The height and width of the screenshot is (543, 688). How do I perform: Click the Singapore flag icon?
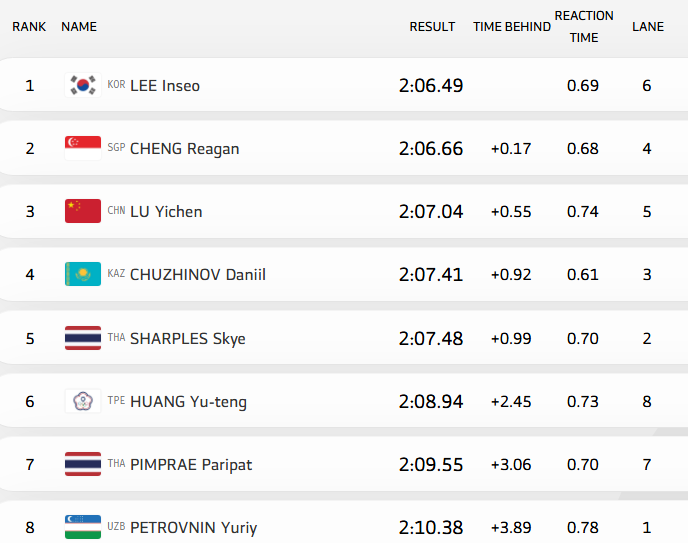tap(83, 148)
